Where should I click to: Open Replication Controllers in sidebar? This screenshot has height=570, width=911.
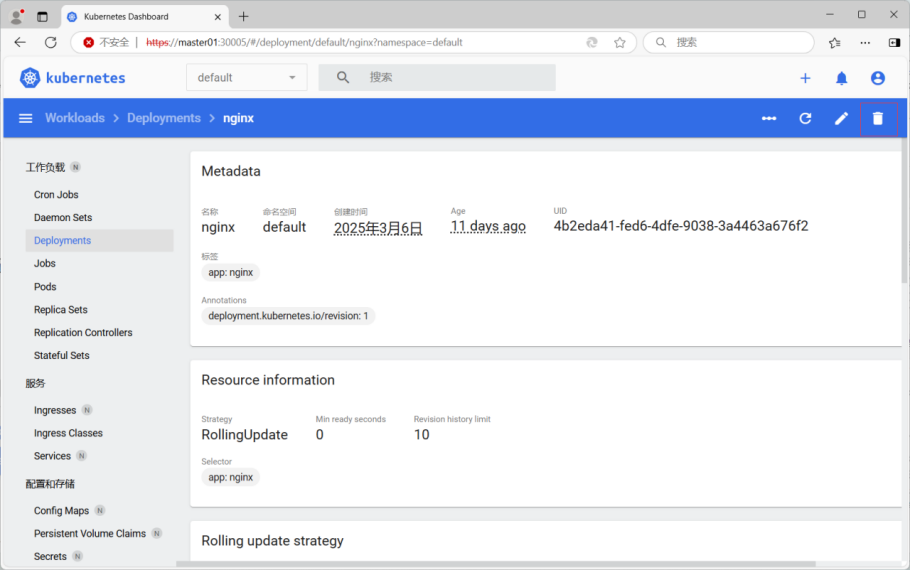pos(83,332)
